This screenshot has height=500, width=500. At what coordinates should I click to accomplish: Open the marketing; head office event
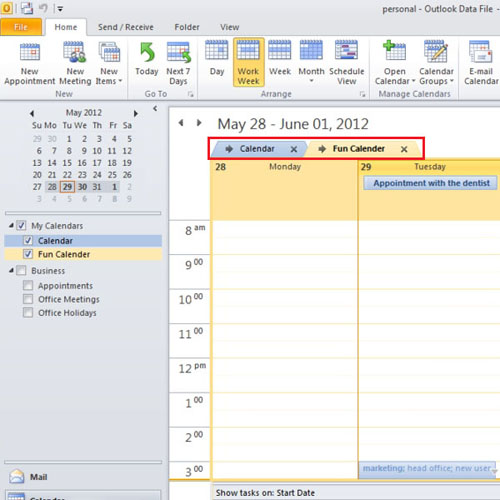tap(427, 469)
